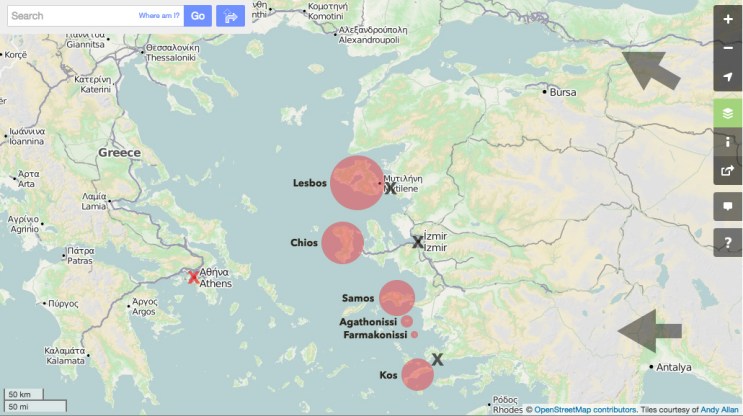The image size is (743, 416).
Task: Click the Lesbos label
Action: click(x=309, y=183)
